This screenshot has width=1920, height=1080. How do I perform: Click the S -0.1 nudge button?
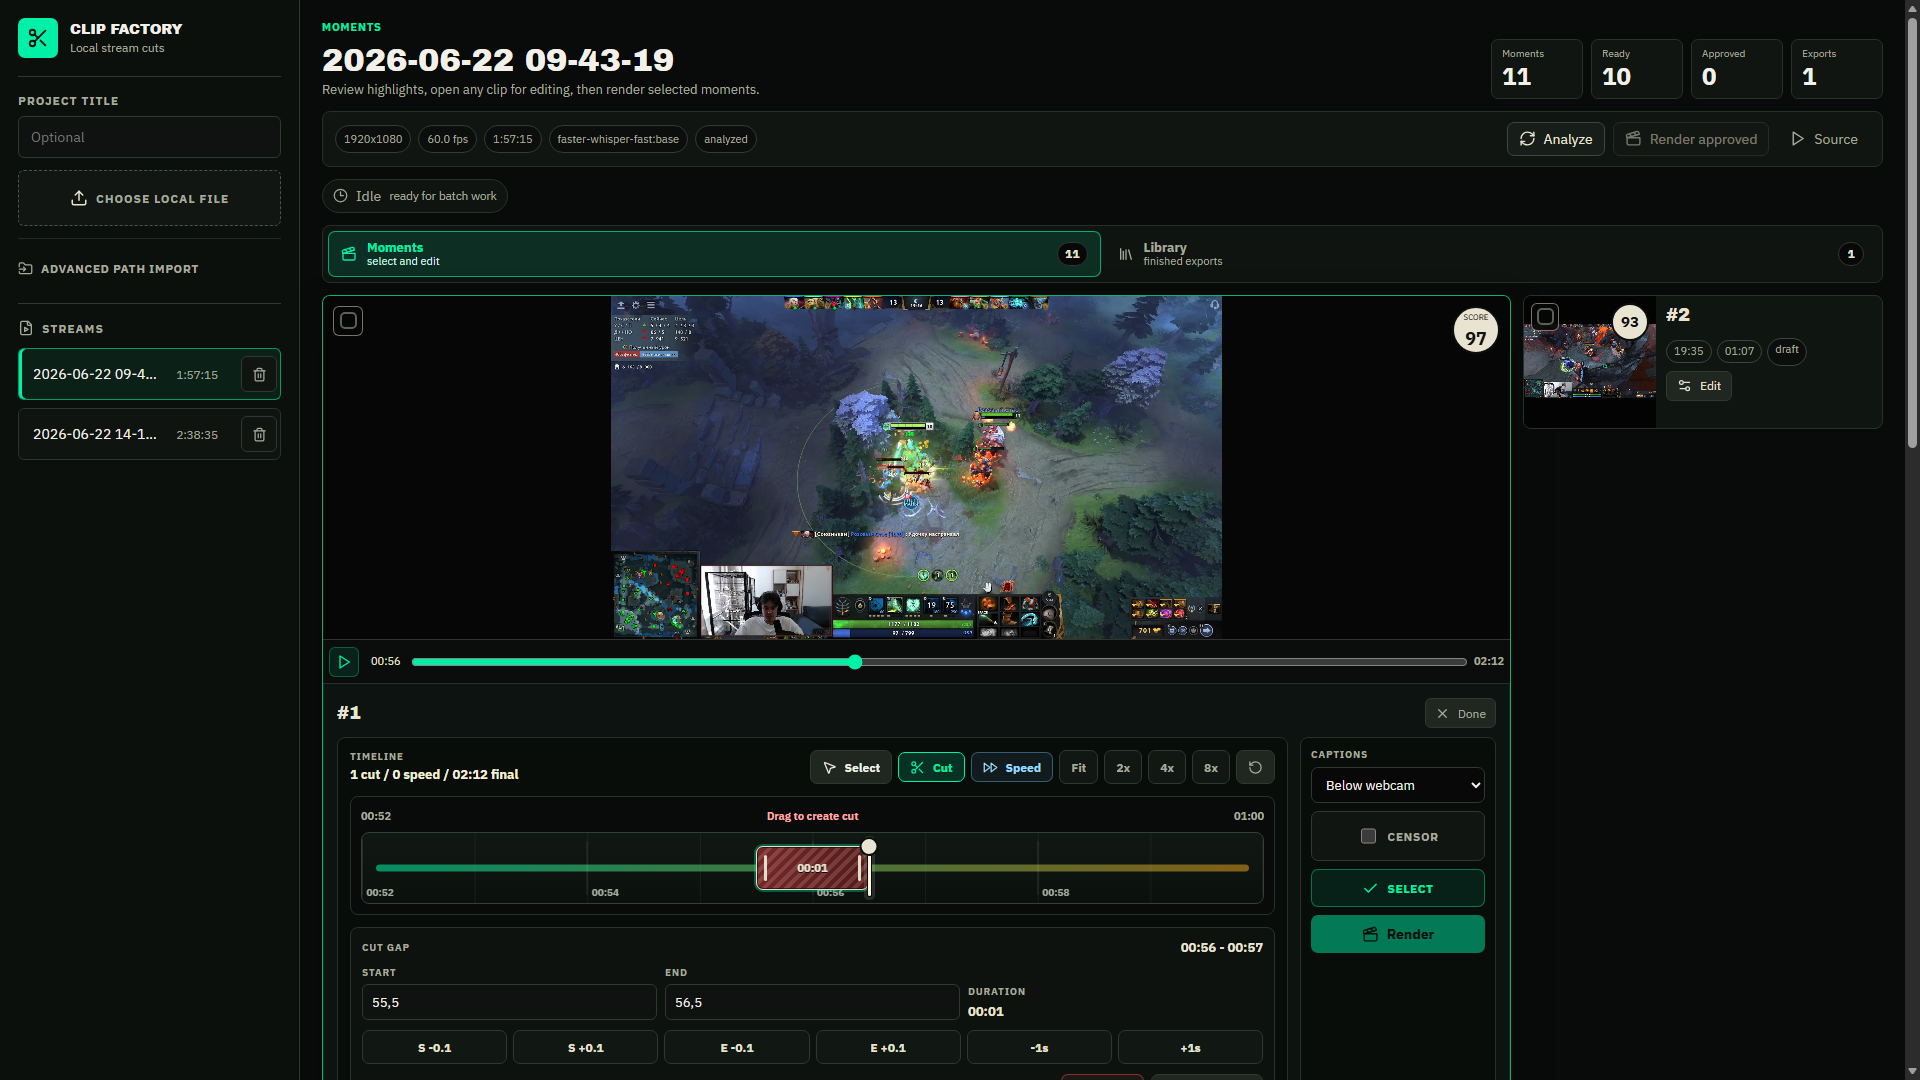tap(434, 1048)
